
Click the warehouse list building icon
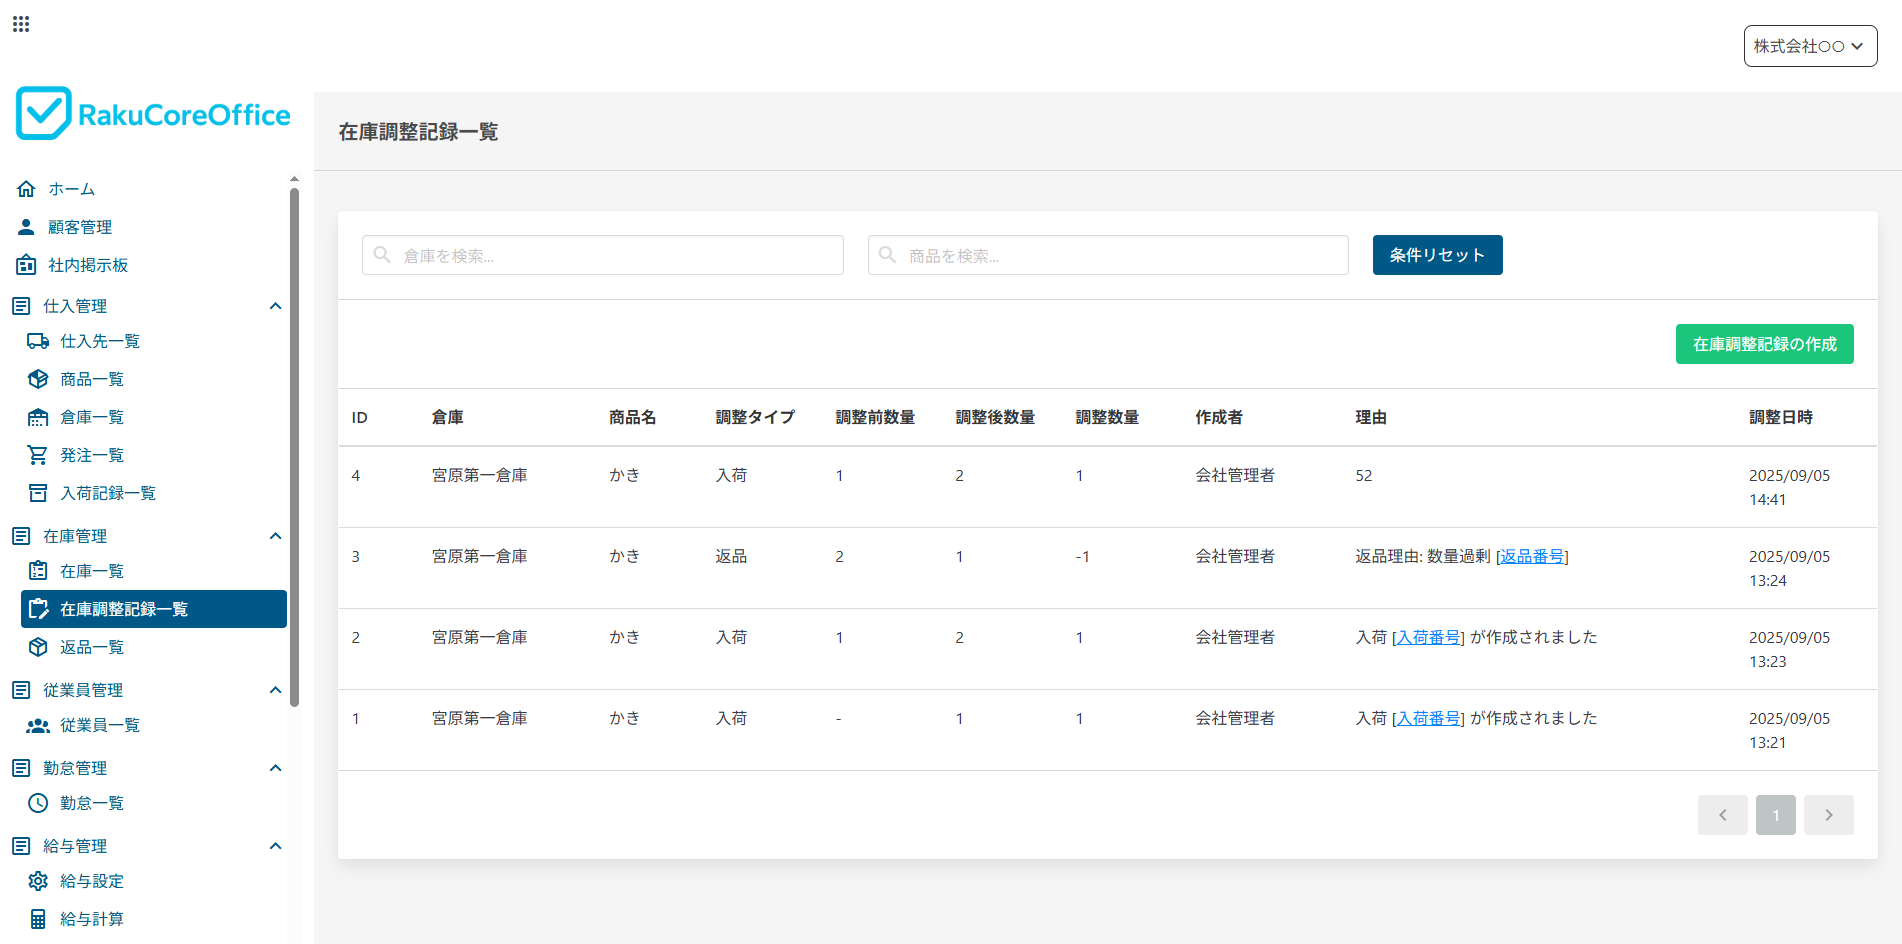[38, 417]
